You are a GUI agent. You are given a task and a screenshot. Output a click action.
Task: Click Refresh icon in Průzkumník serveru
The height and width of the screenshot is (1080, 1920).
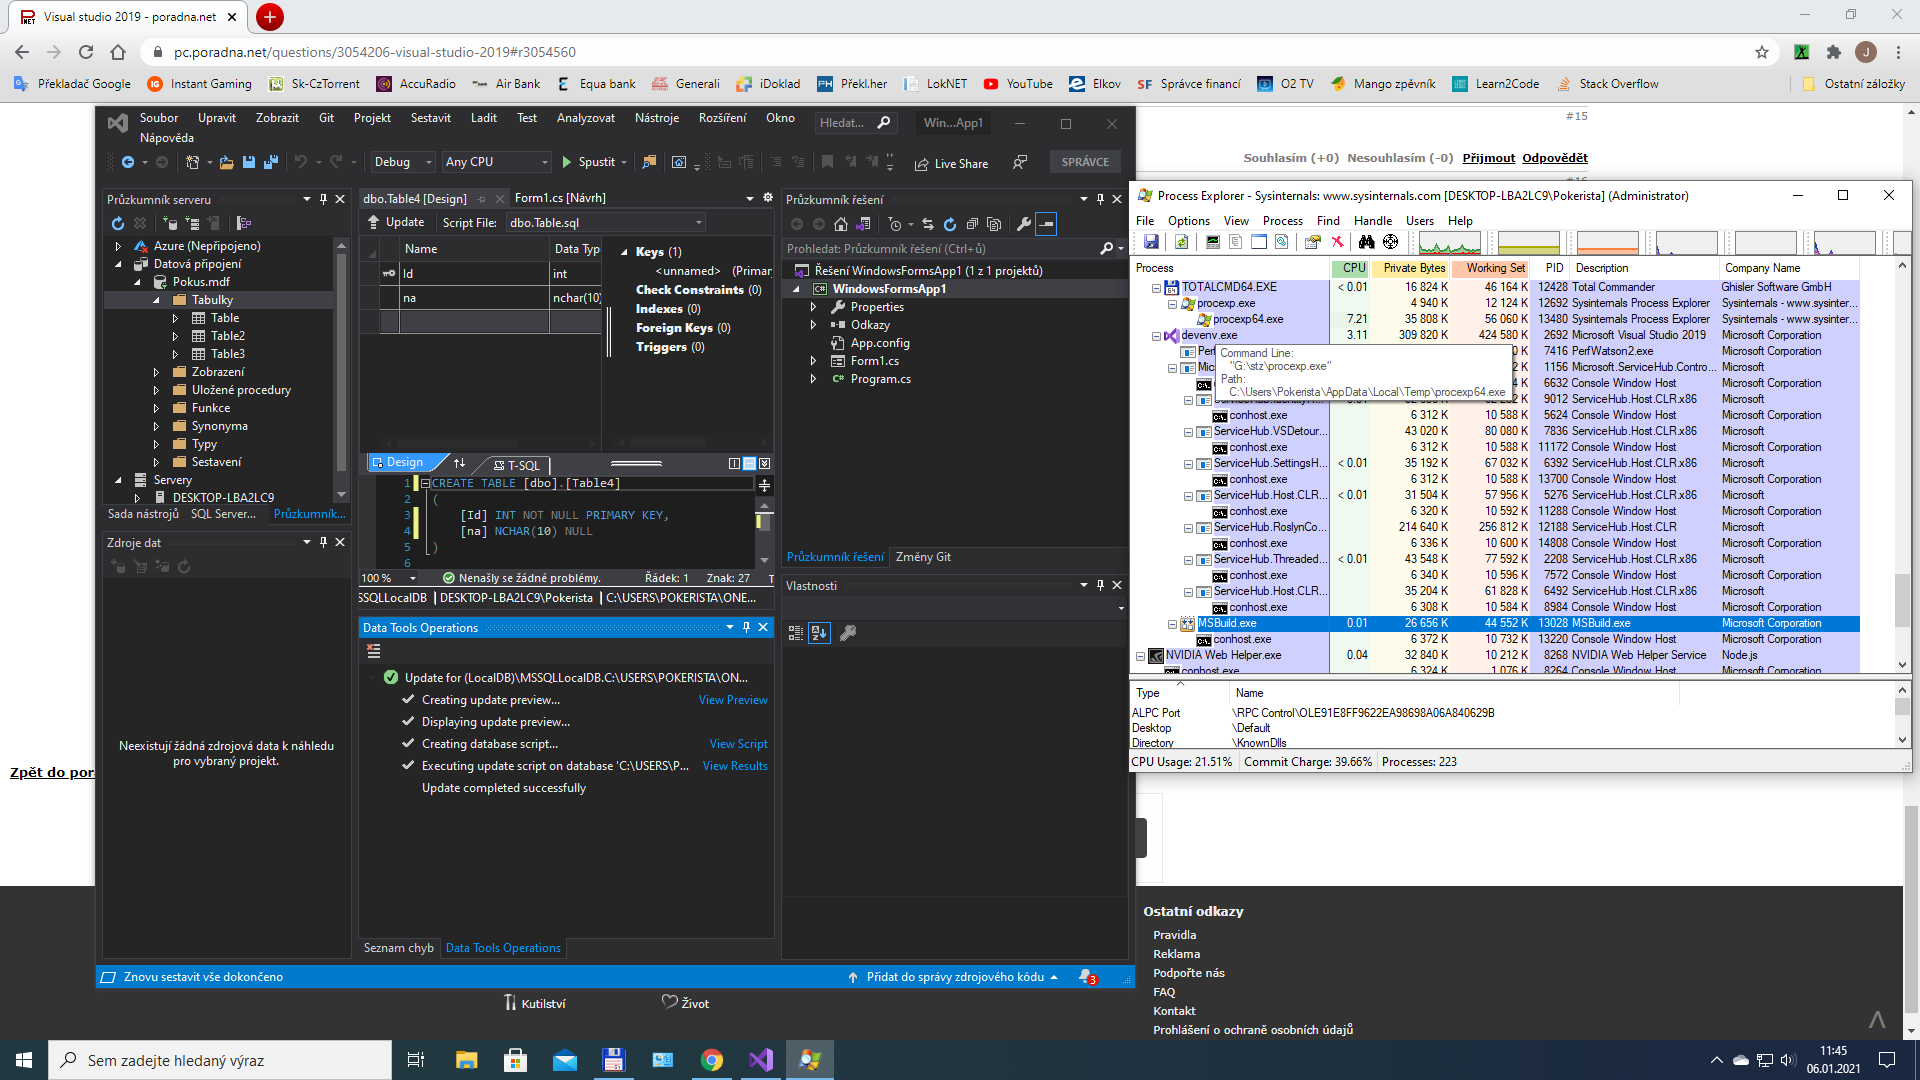pos(118,223)
